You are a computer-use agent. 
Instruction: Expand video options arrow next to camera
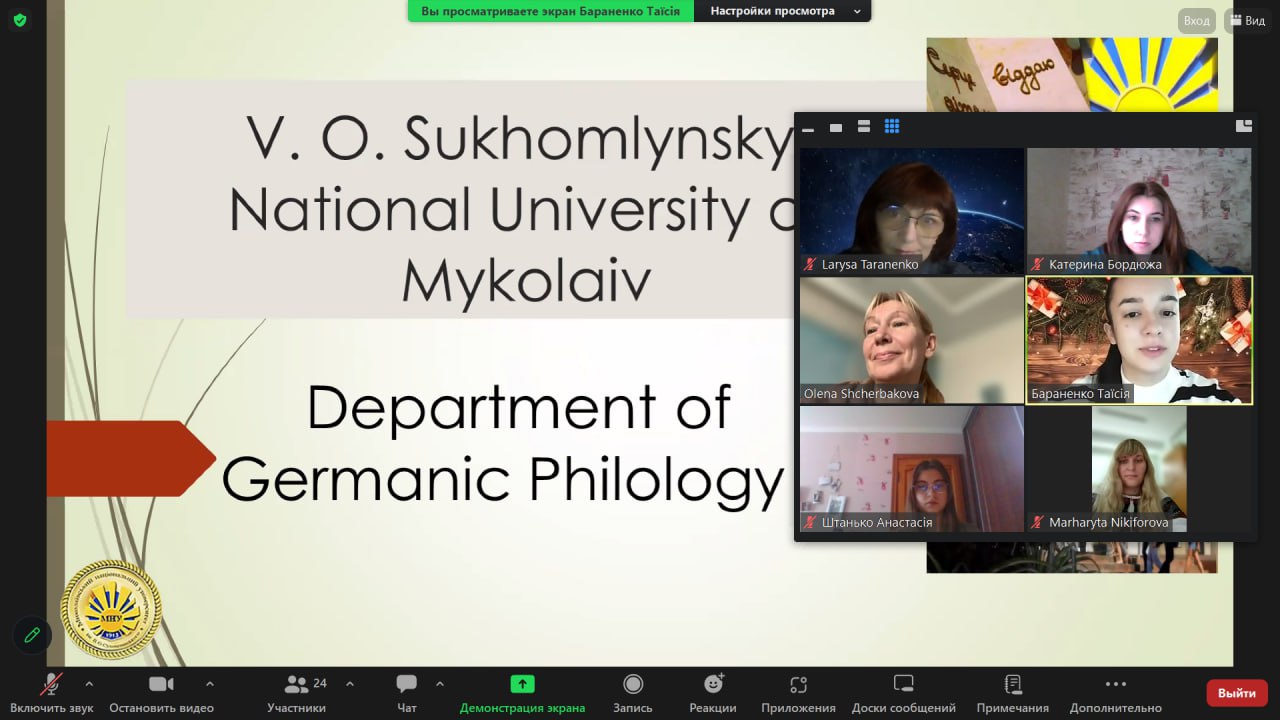tap(209, 684)
